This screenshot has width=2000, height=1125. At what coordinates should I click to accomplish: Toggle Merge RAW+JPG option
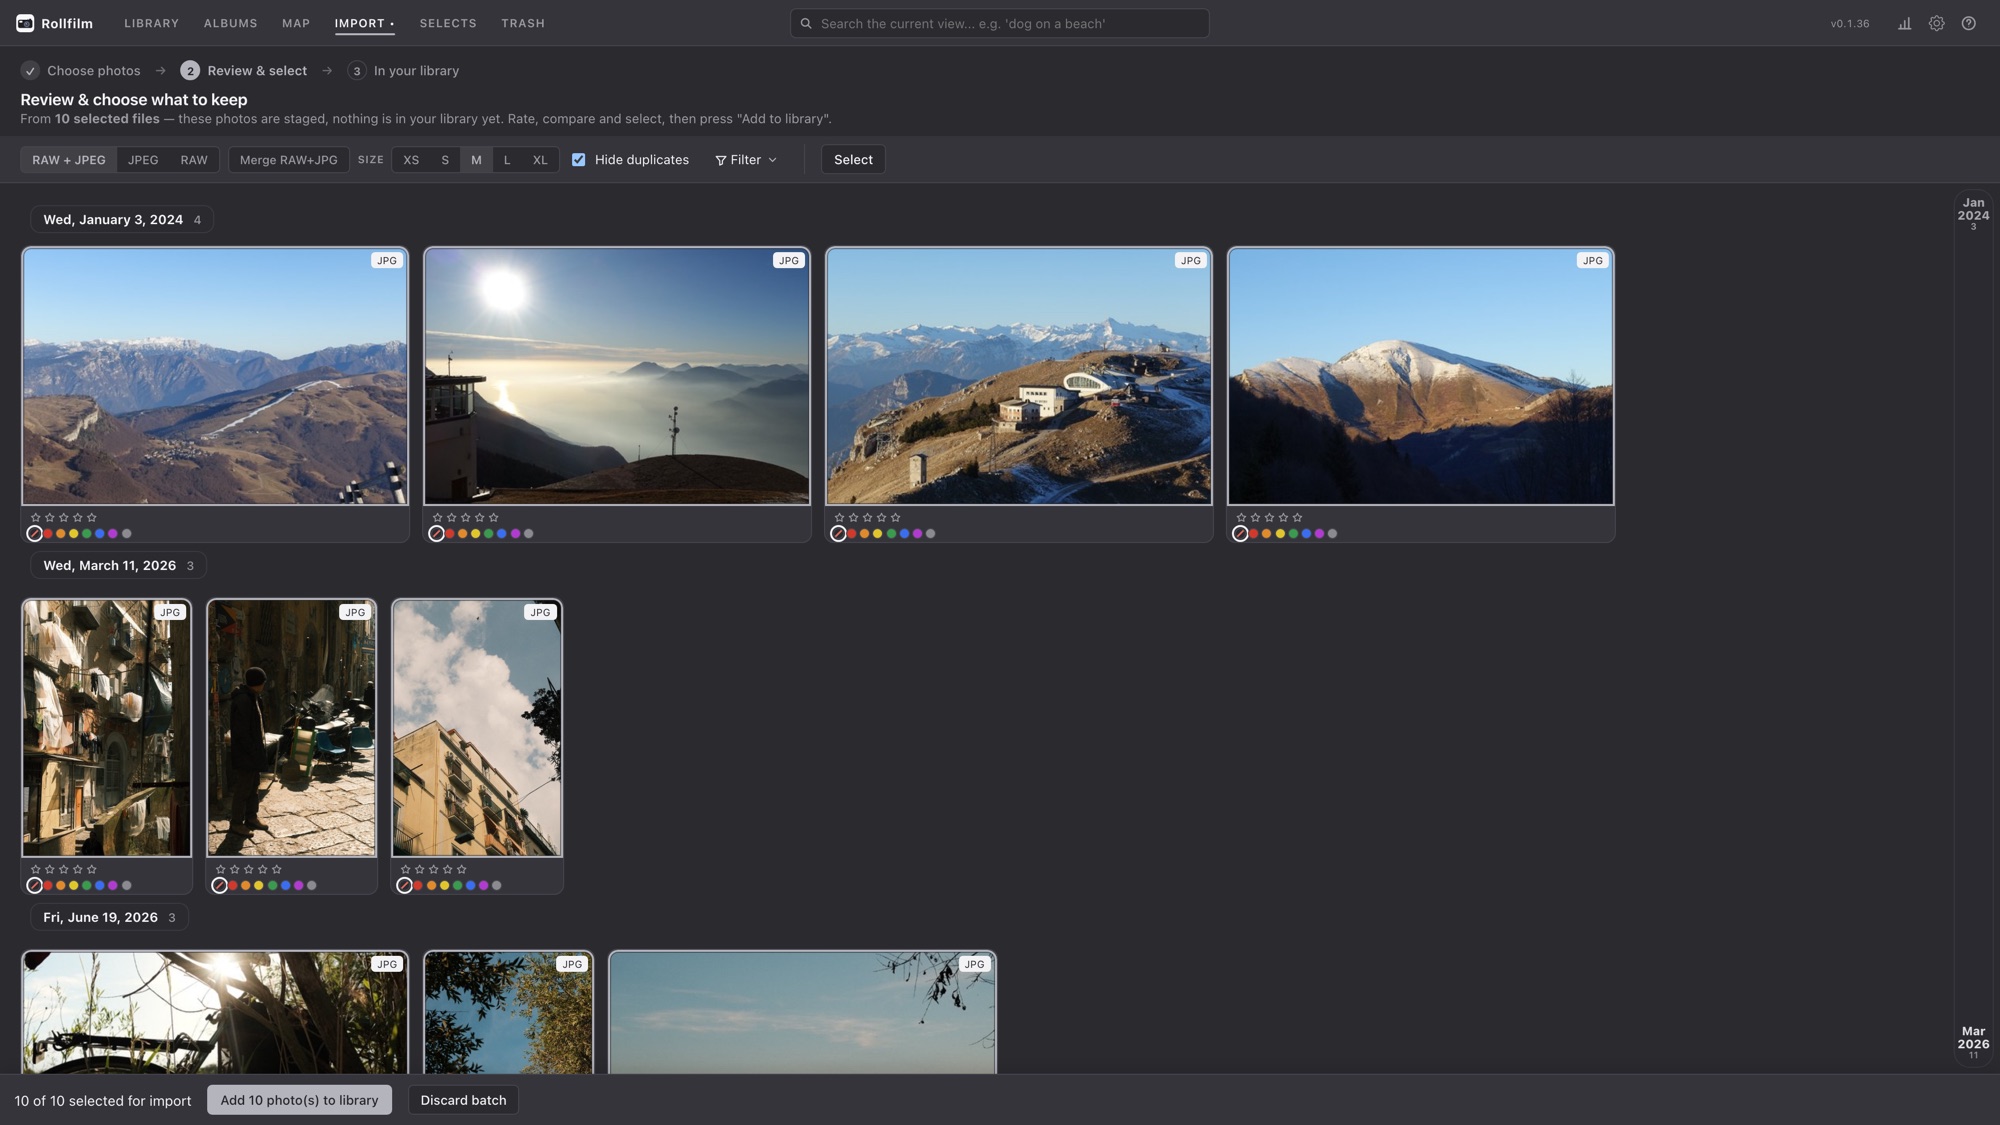289,160
